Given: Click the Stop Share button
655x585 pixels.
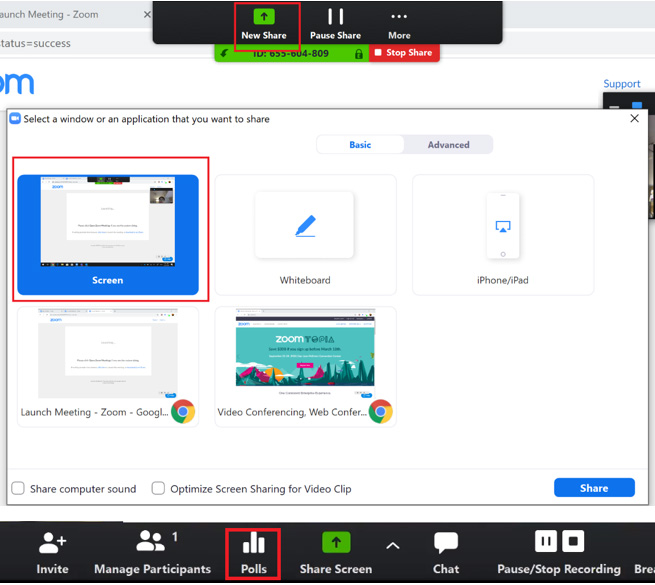Looking at the screenshot, I should coord(404,53).
